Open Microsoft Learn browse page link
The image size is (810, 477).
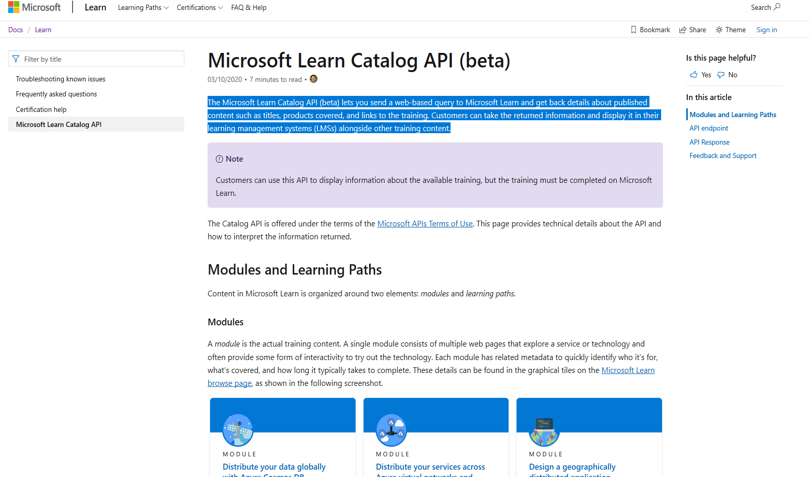pyautogui.click(x=628, y=370)
